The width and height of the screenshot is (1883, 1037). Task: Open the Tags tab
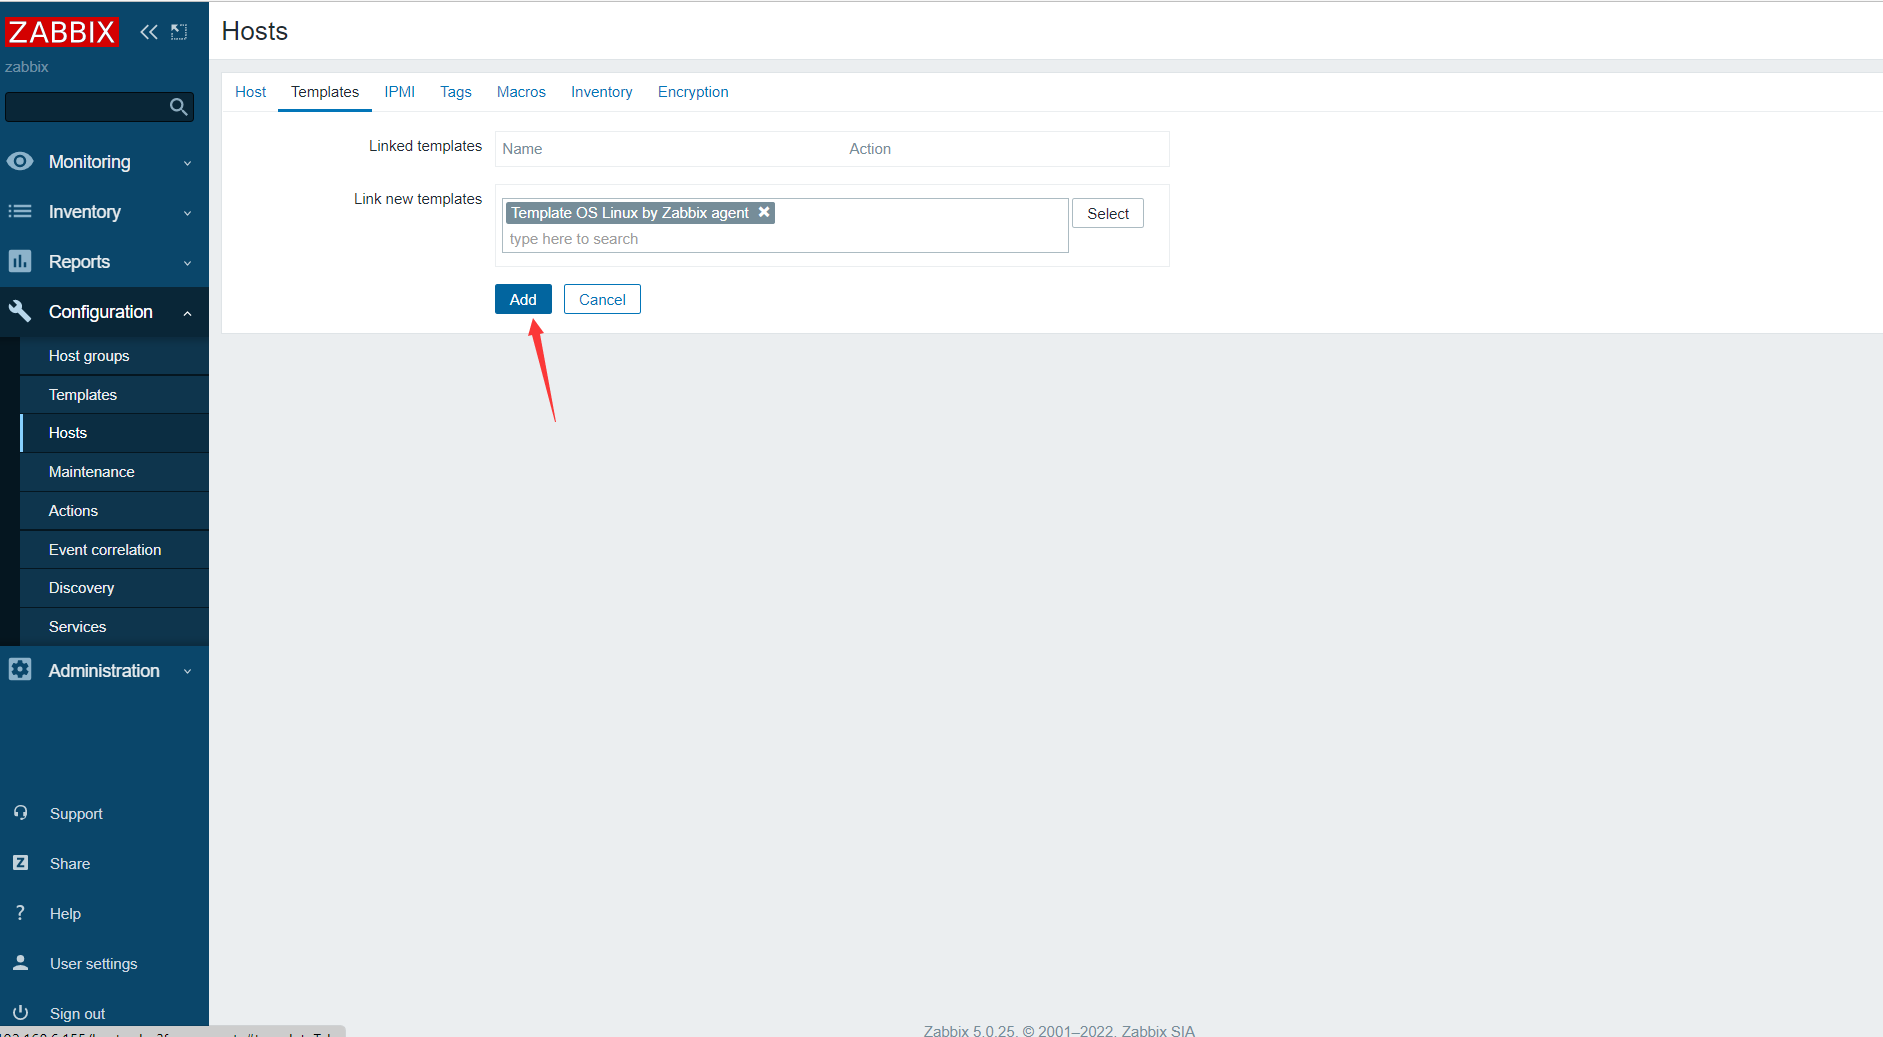456,92
